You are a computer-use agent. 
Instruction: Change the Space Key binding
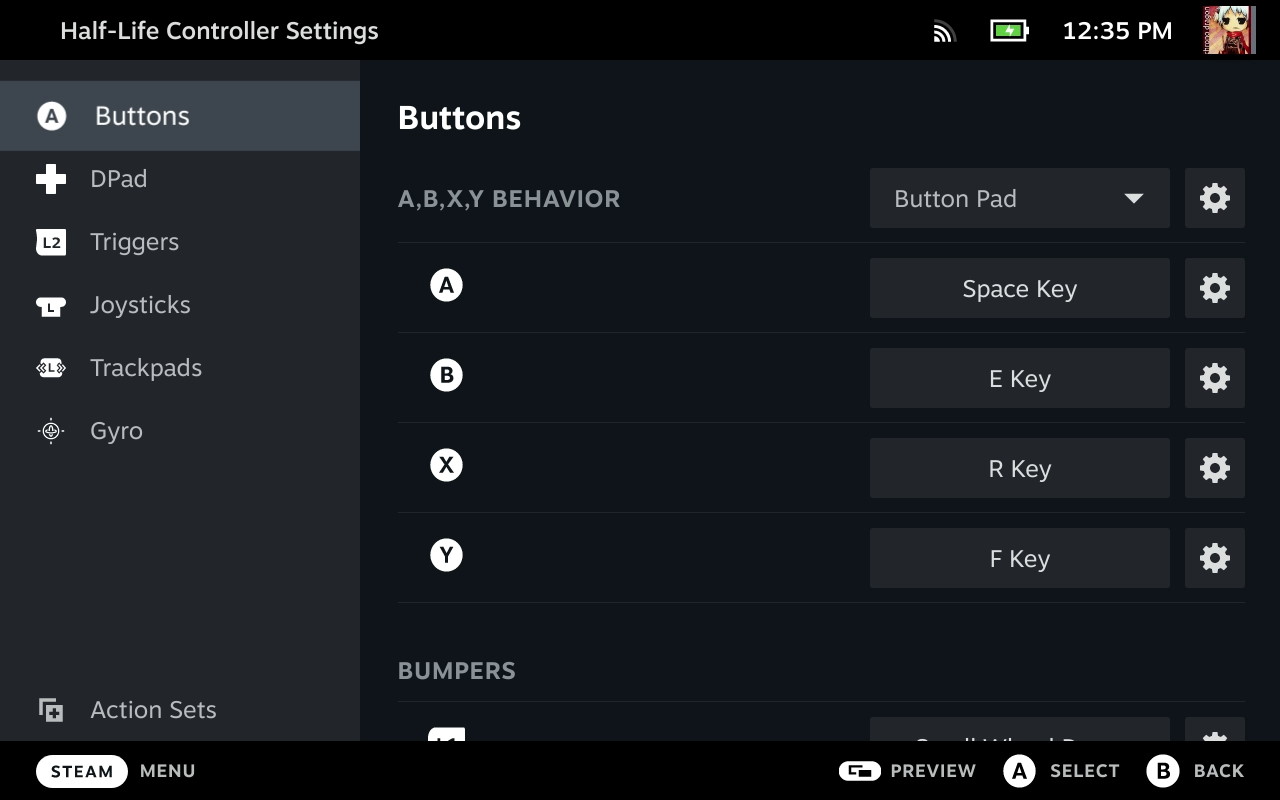pos(1019,288)
